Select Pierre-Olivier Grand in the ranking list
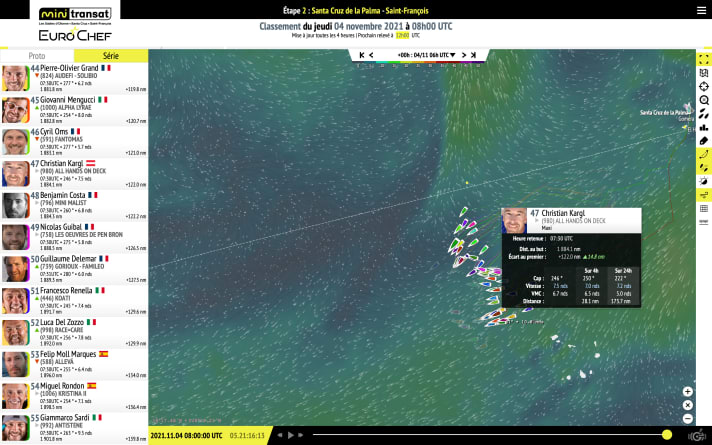Viewport: 712px width, 445px height. [x=74, y=78]
